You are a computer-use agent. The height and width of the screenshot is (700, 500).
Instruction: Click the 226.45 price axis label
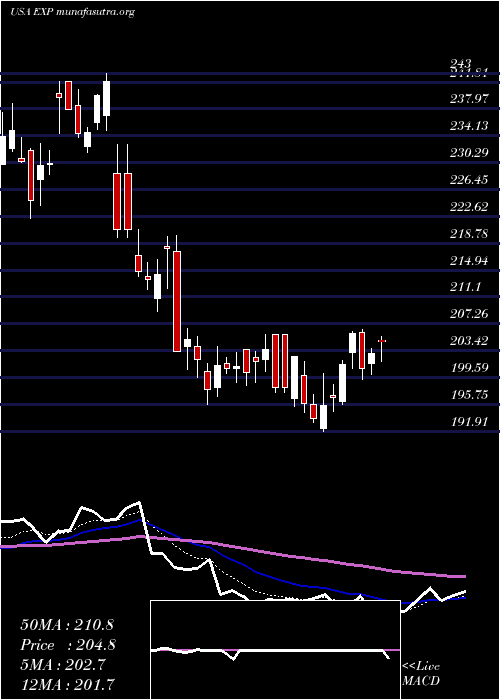tap(469, 180)
